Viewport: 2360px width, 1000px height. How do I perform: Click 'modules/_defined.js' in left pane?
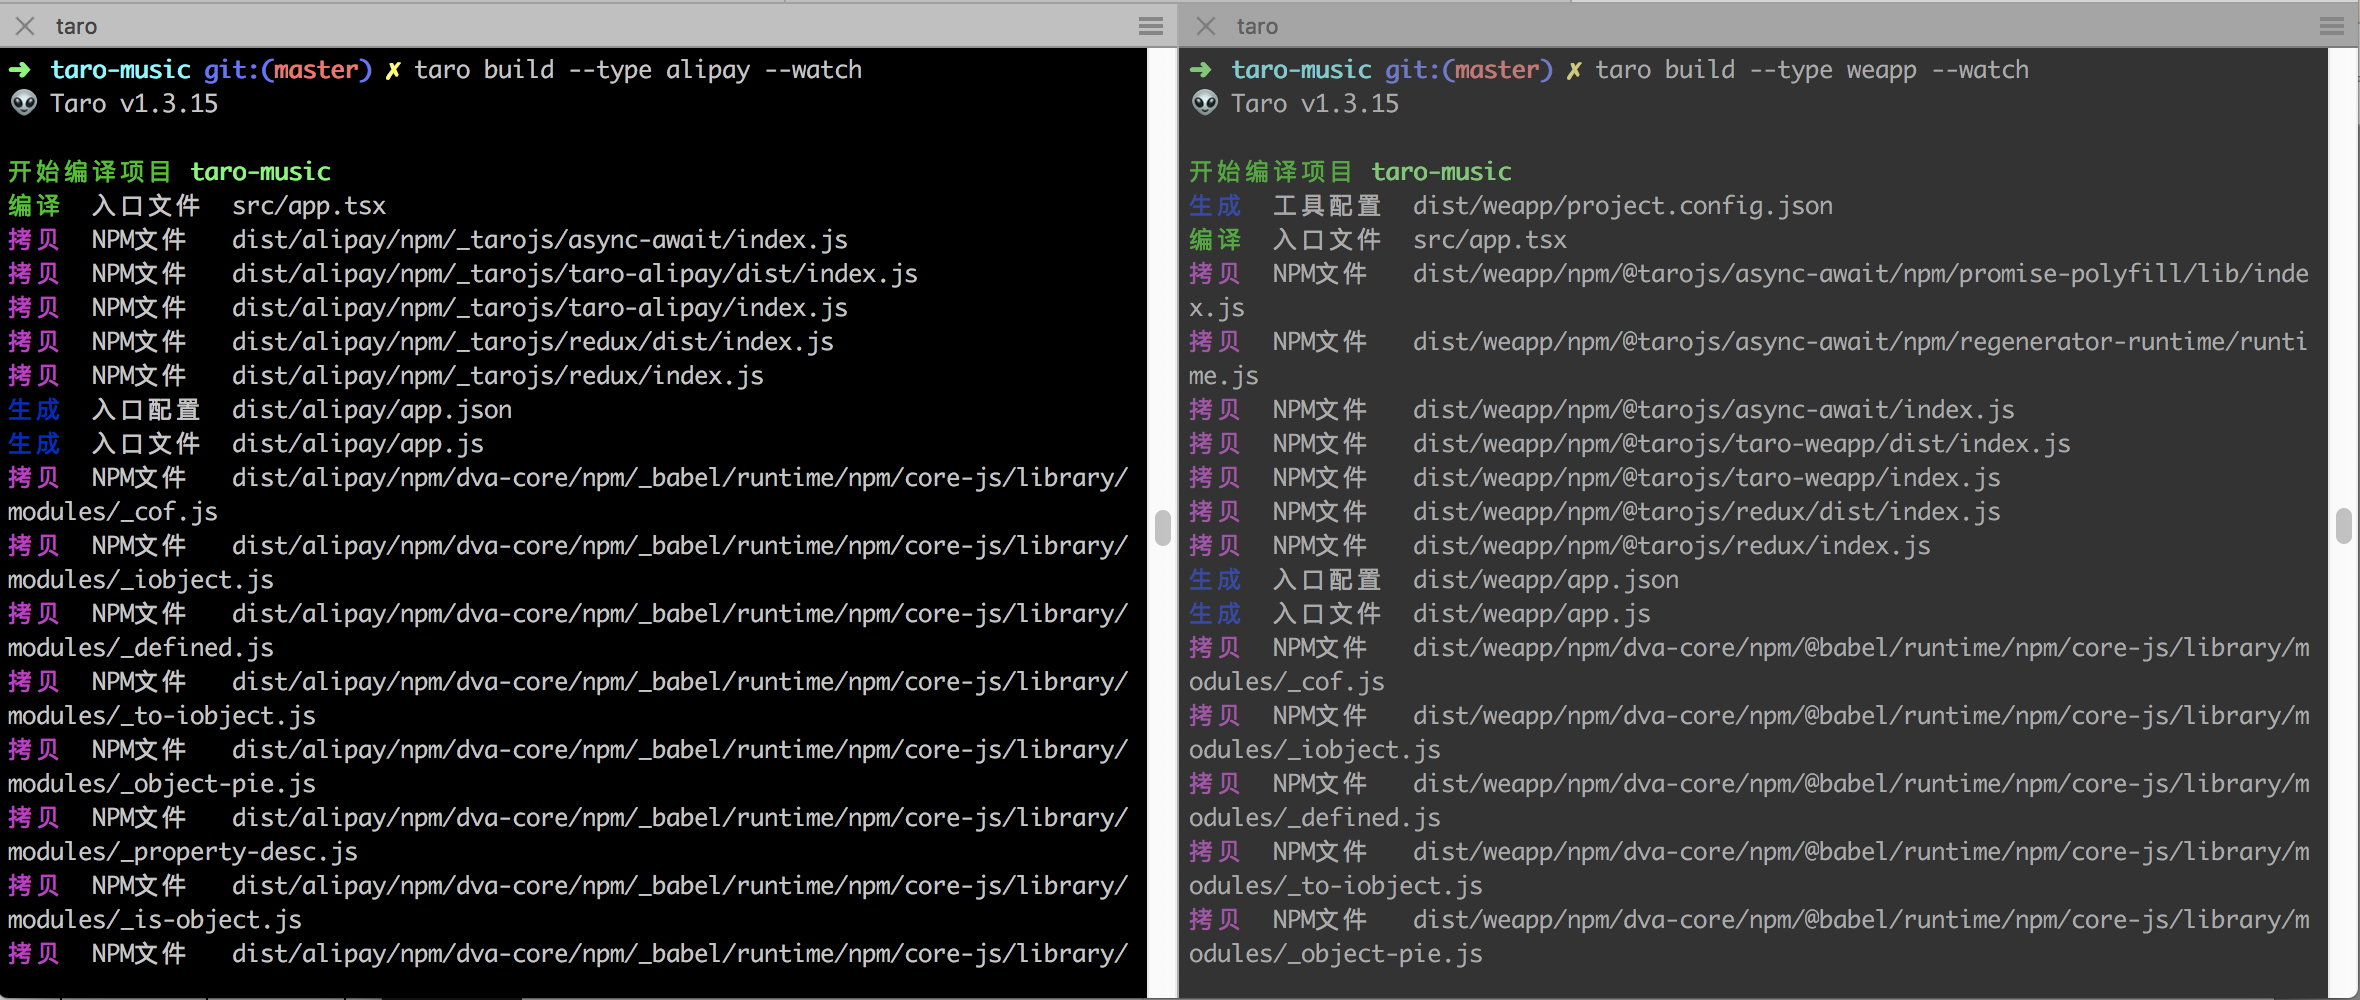(141, 648)
